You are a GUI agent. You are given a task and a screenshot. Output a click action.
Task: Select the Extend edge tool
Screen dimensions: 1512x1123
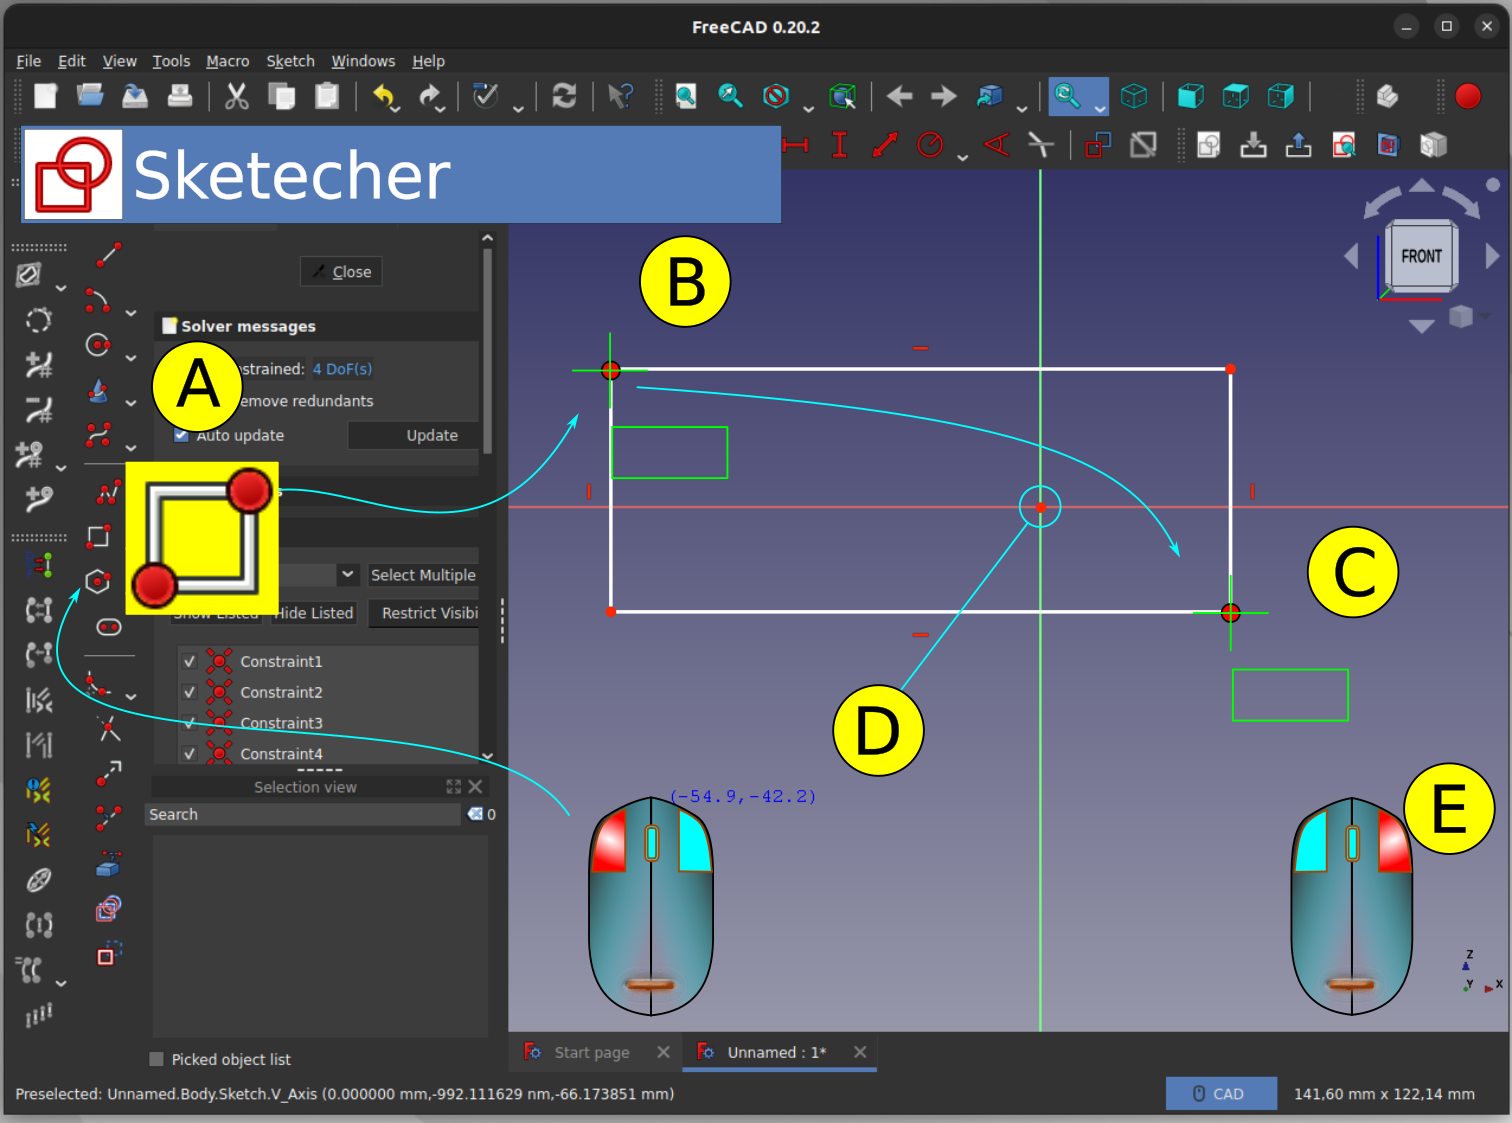108,773
